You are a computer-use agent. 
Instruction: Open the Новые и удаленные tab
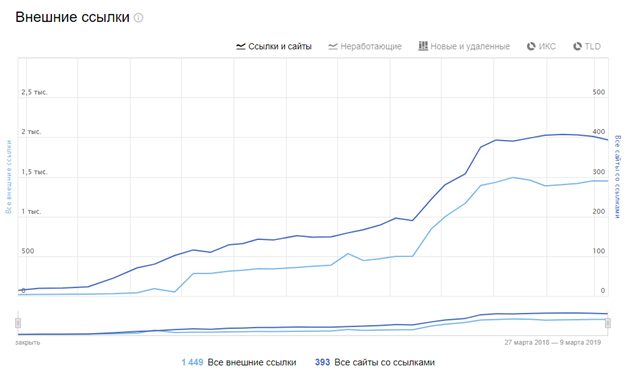click(x=464, y=47)
